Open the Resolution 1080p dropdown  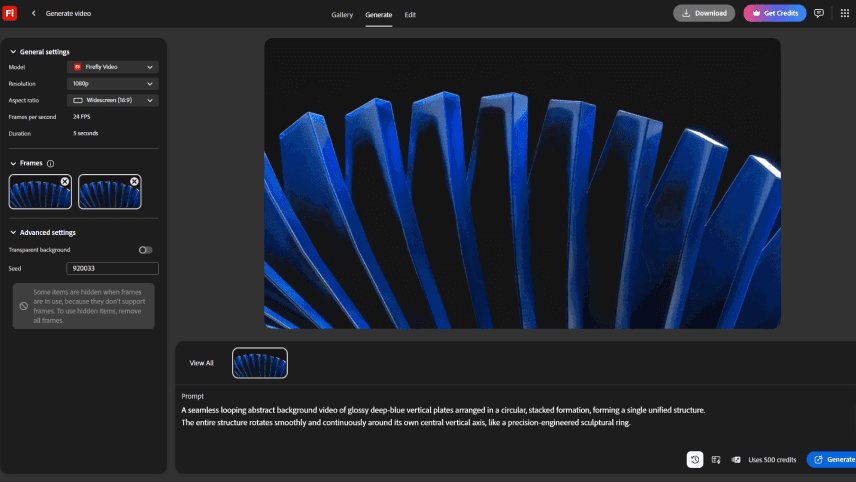(x=112, y=84)
